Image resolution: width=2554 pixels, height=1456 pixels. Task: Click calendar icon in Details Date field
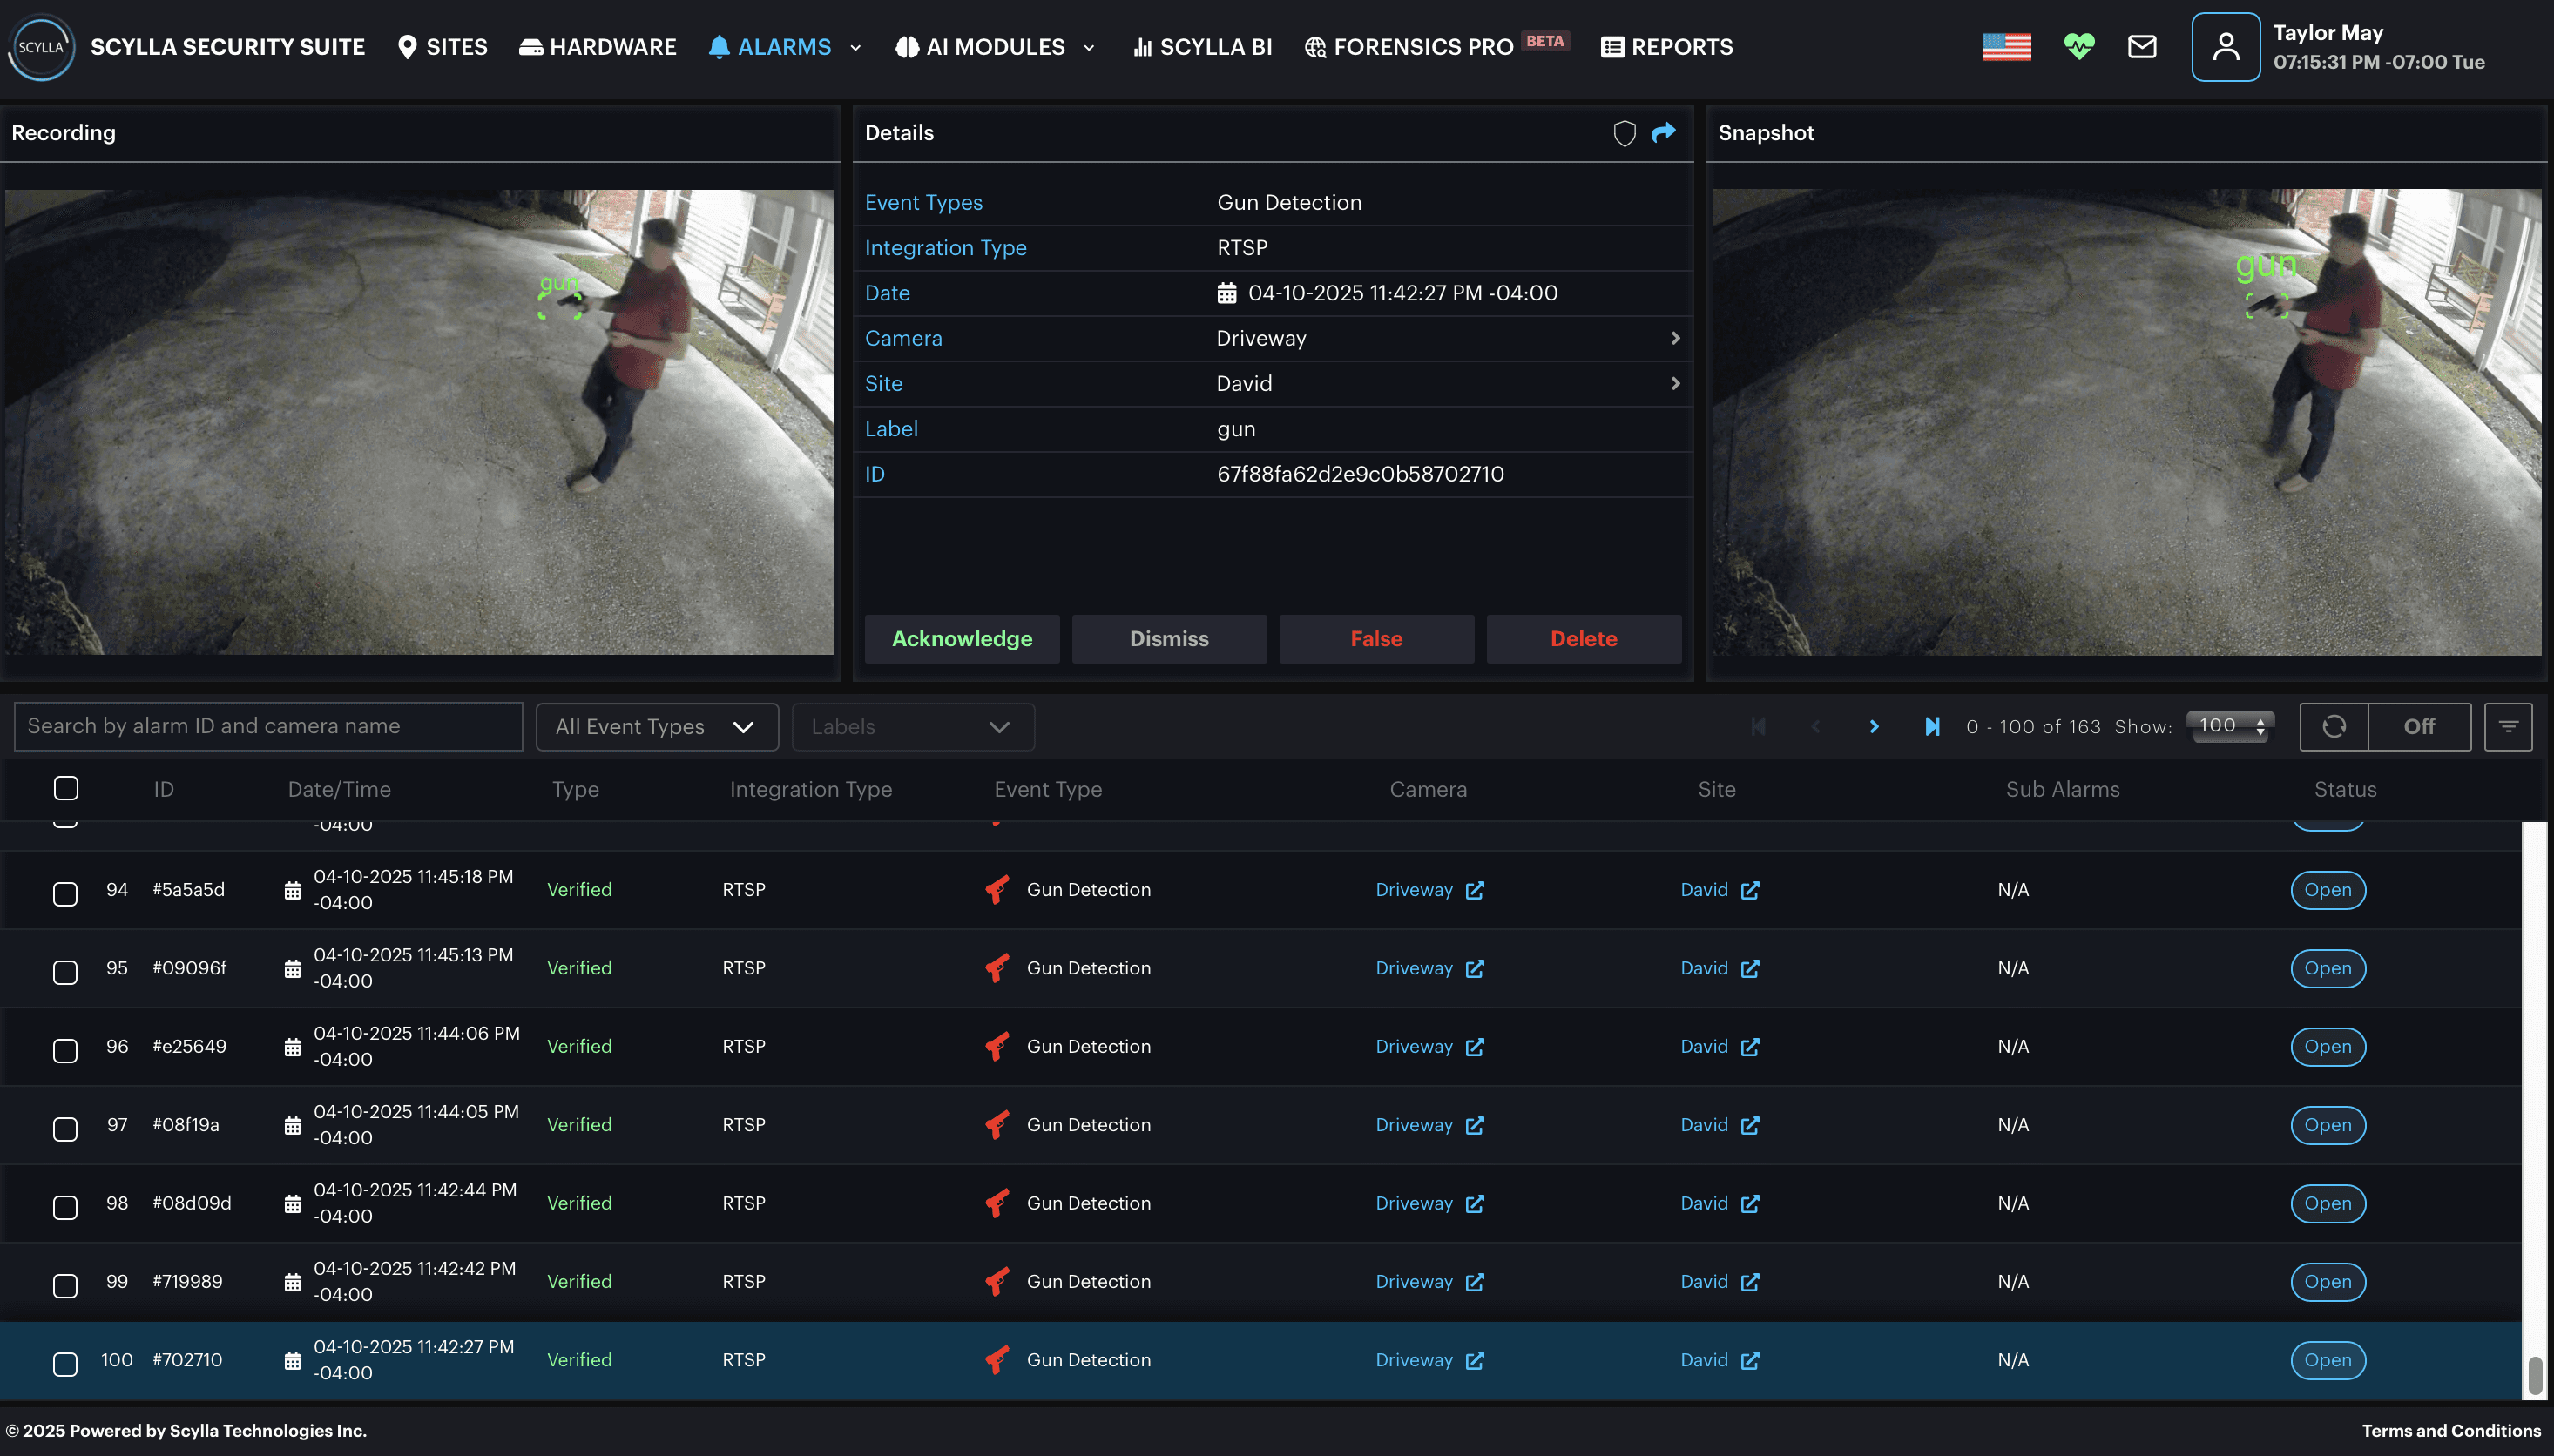click(1227, 293)
